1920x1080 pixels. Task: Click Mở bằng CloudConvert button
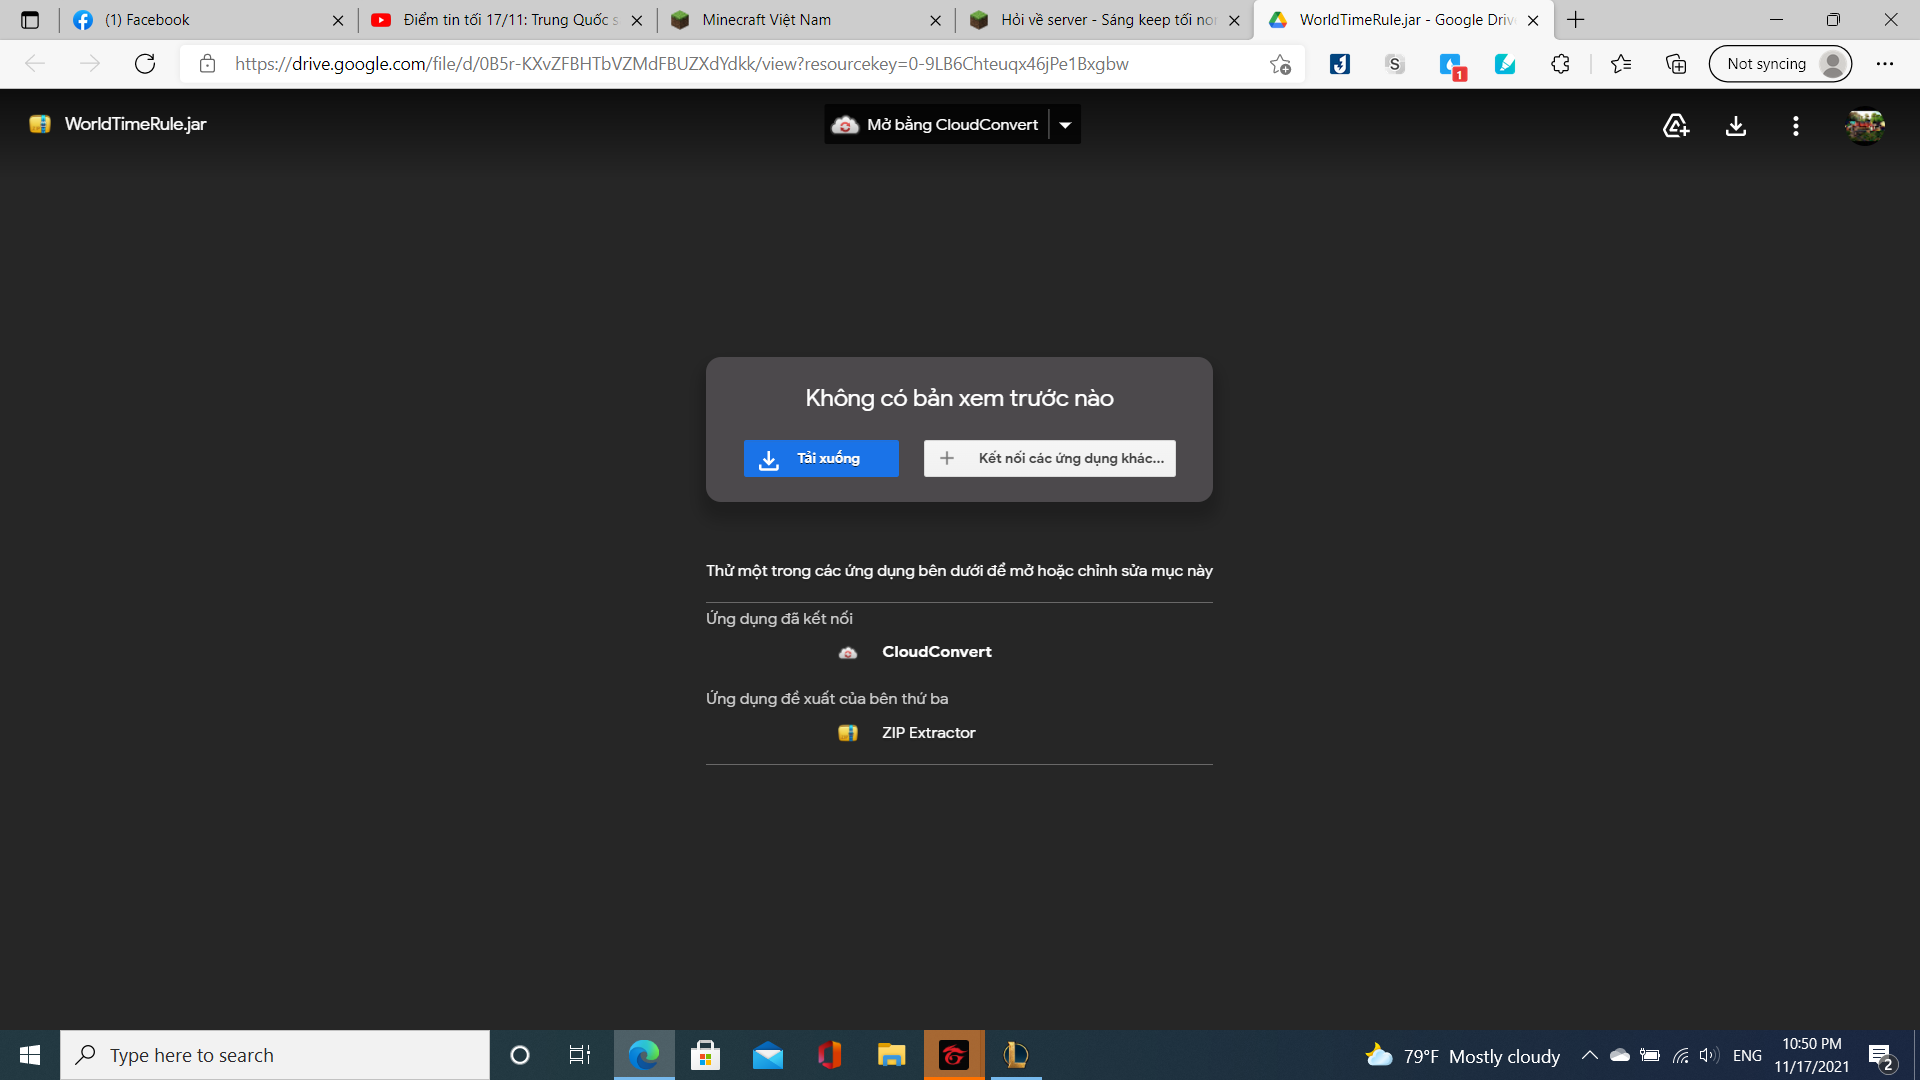(937, 125)
